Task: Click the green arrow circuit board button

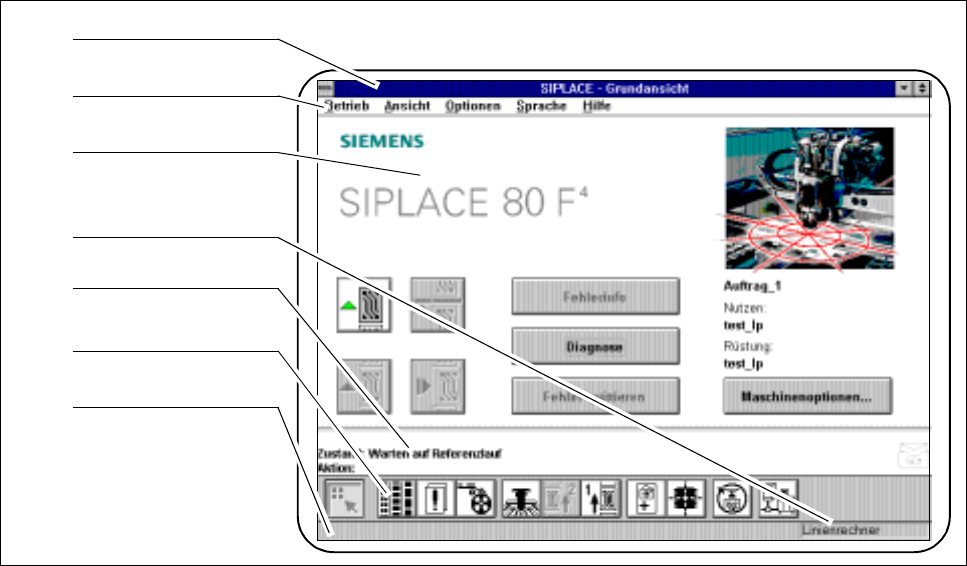Action: point(364,305)
